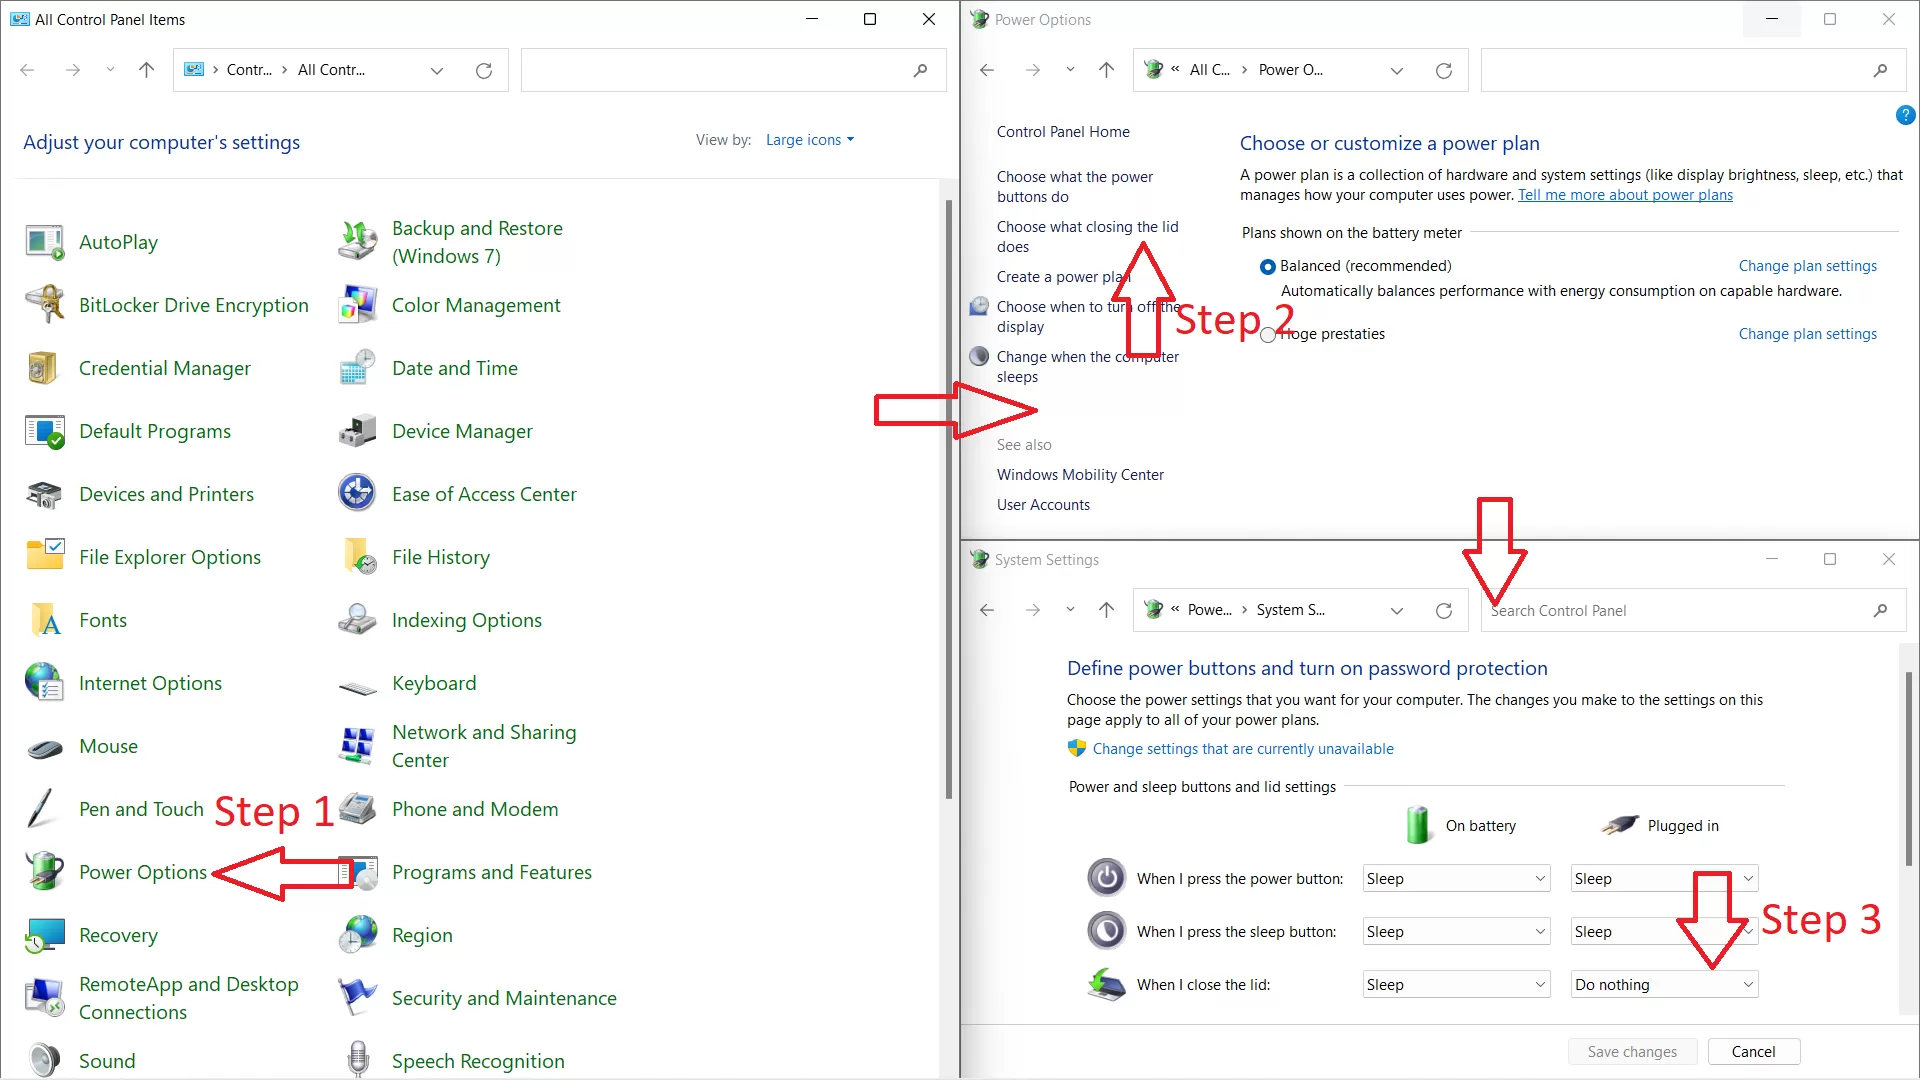Image resolution: width=1920 pixels, height=1080 pixels.
Task: Open the Default Programs icon
Action: coord(45,431)
